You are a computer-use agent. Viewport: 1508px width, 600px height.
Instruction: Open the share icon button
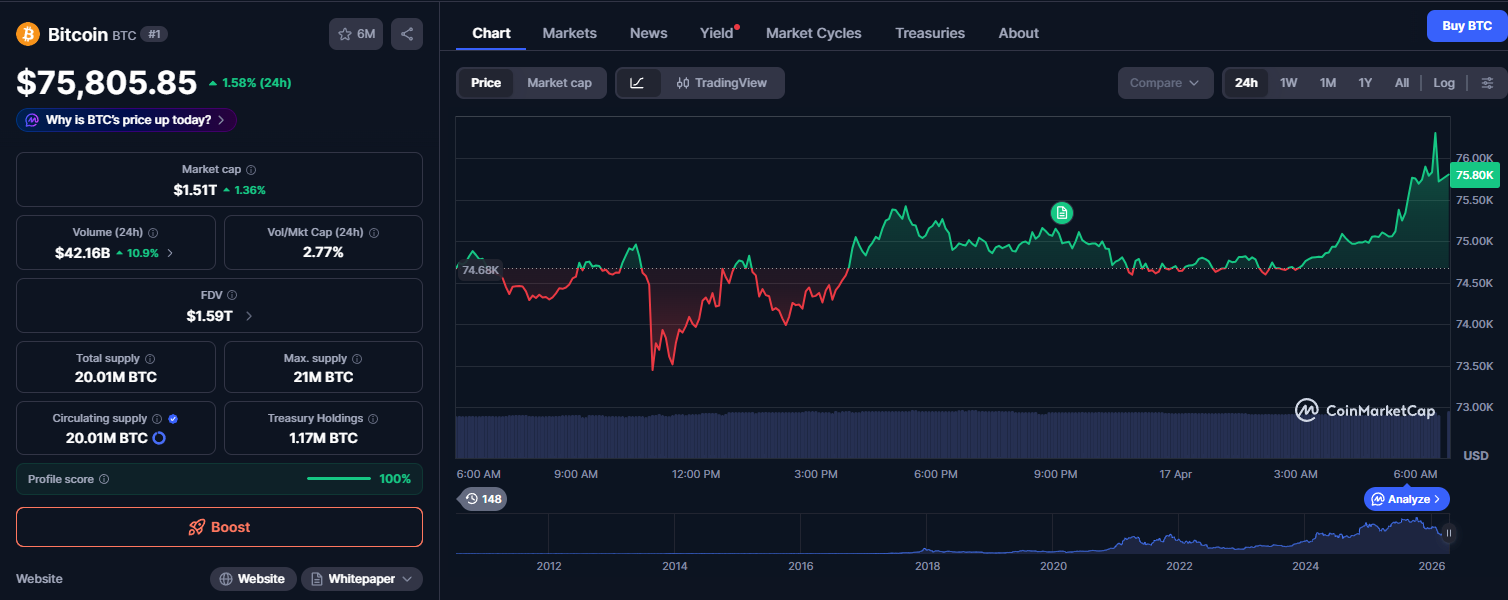(x=407, y=34)
